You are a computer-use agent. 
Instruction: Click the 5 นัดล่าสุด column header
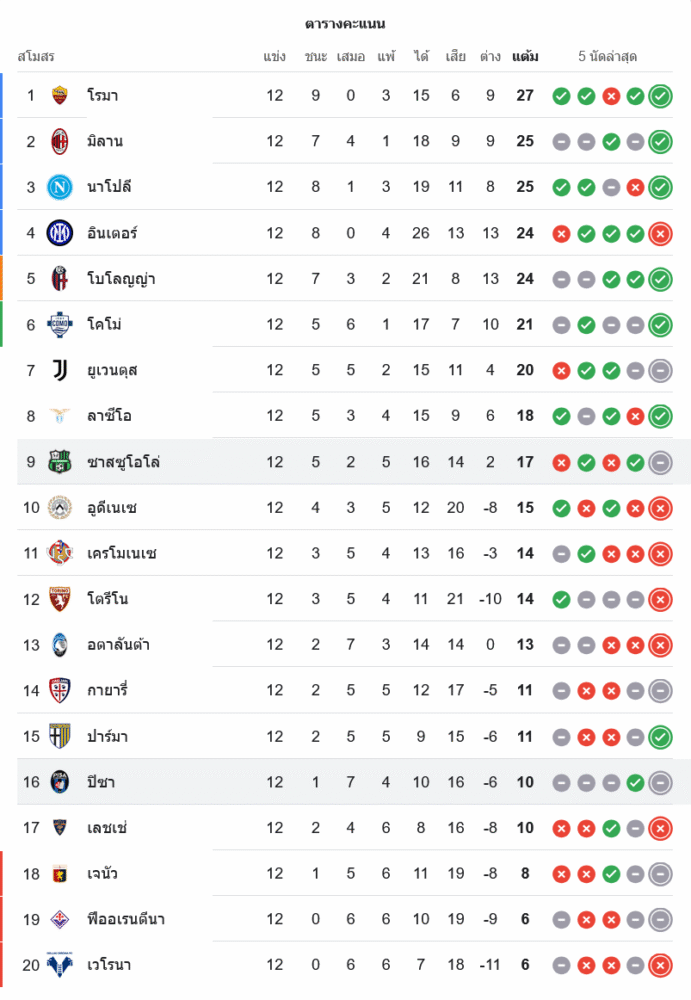[608, 57]
